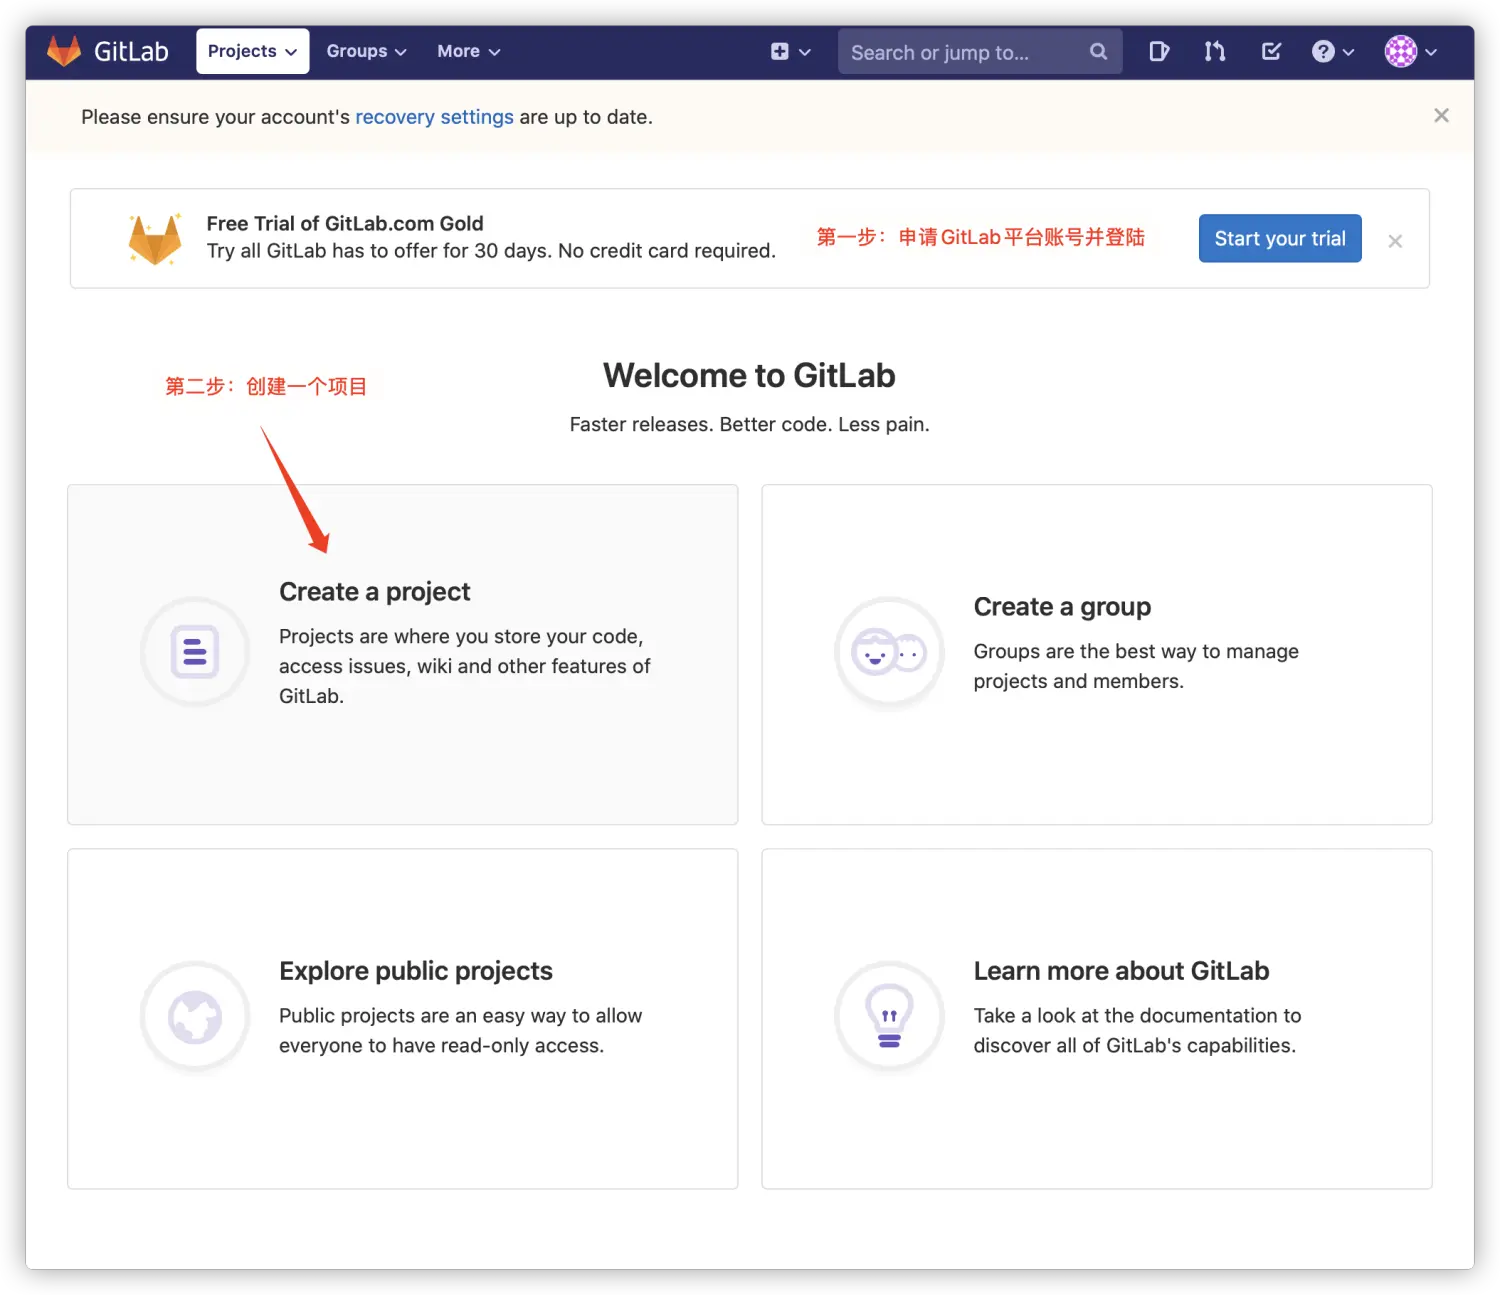Screen dimensions: 1500x1295
Task: Open the Merge requests icon
Action: 1214,51
